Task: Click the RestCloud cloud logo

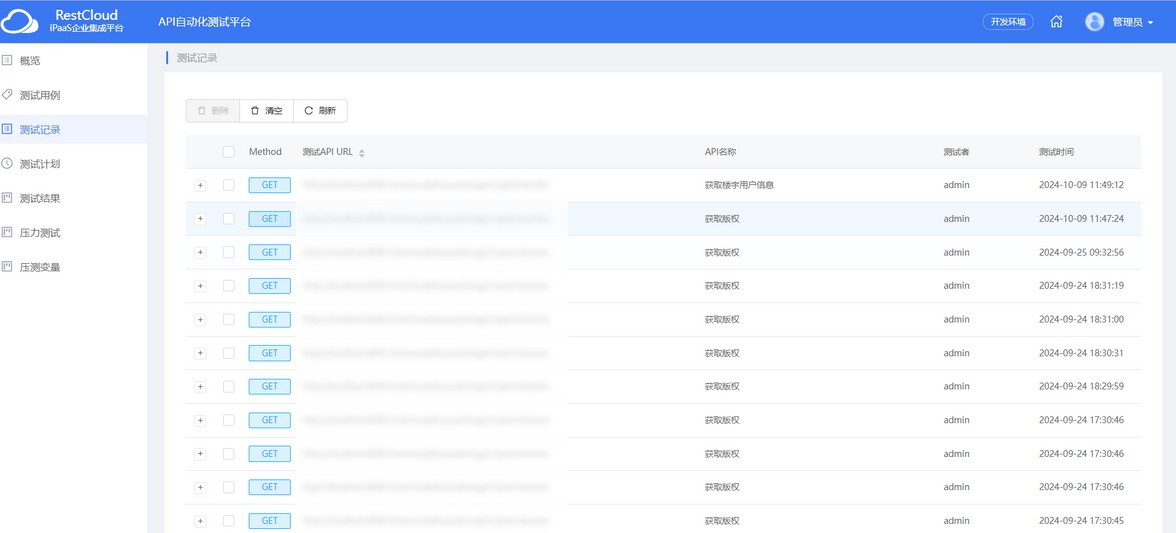Action: tap(20, 21)
